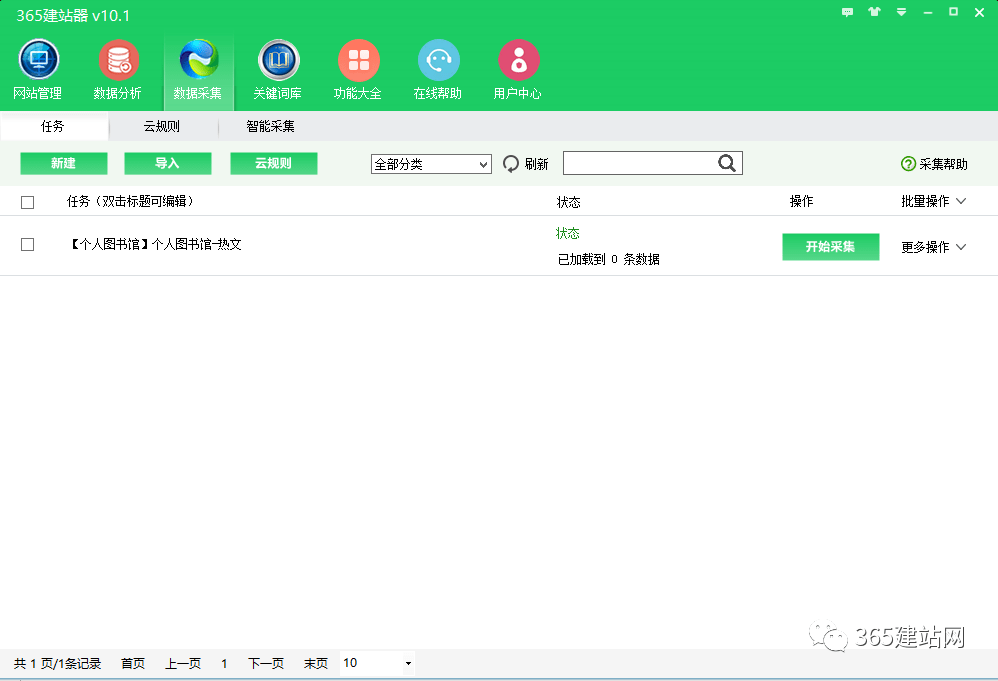Open the 全部分类 category dropdown
998x681 pixels.
click(431, 164)
